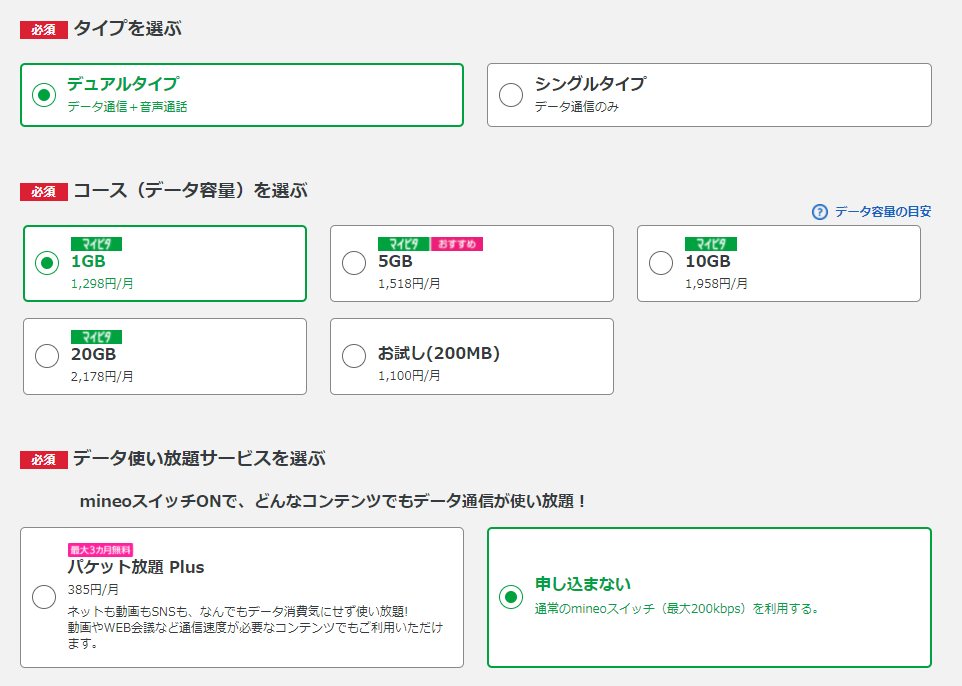The height and width of the screenshot is (686, 962).
Task: Click the 最大3カ月無料 pink badge
Action: pyautogui.click(x=101, y=550)
